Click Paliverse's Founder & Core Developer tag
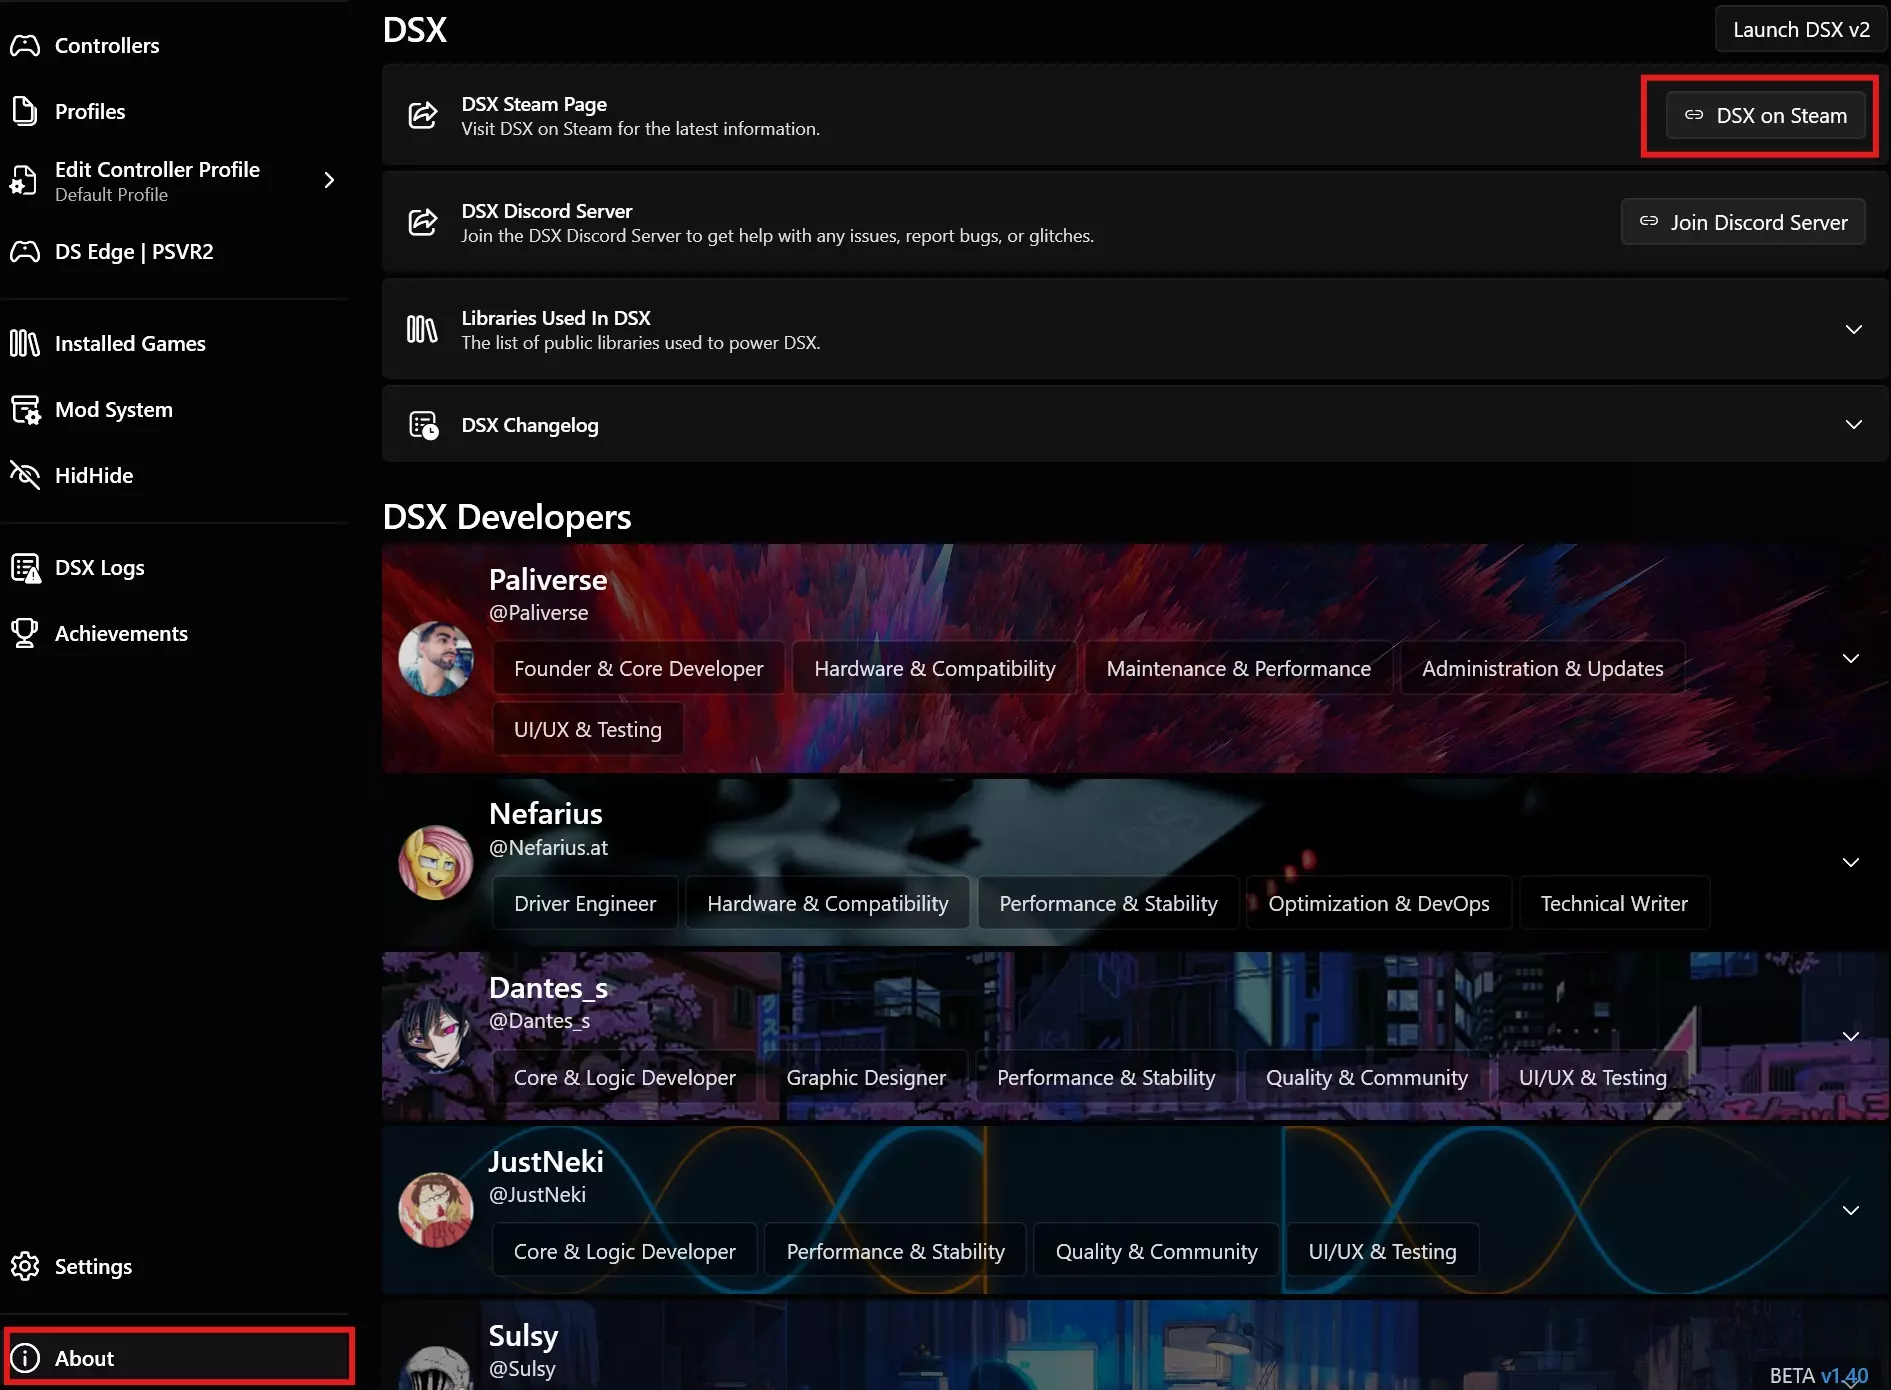The image size is (1891, 1390). coord(638,668)
